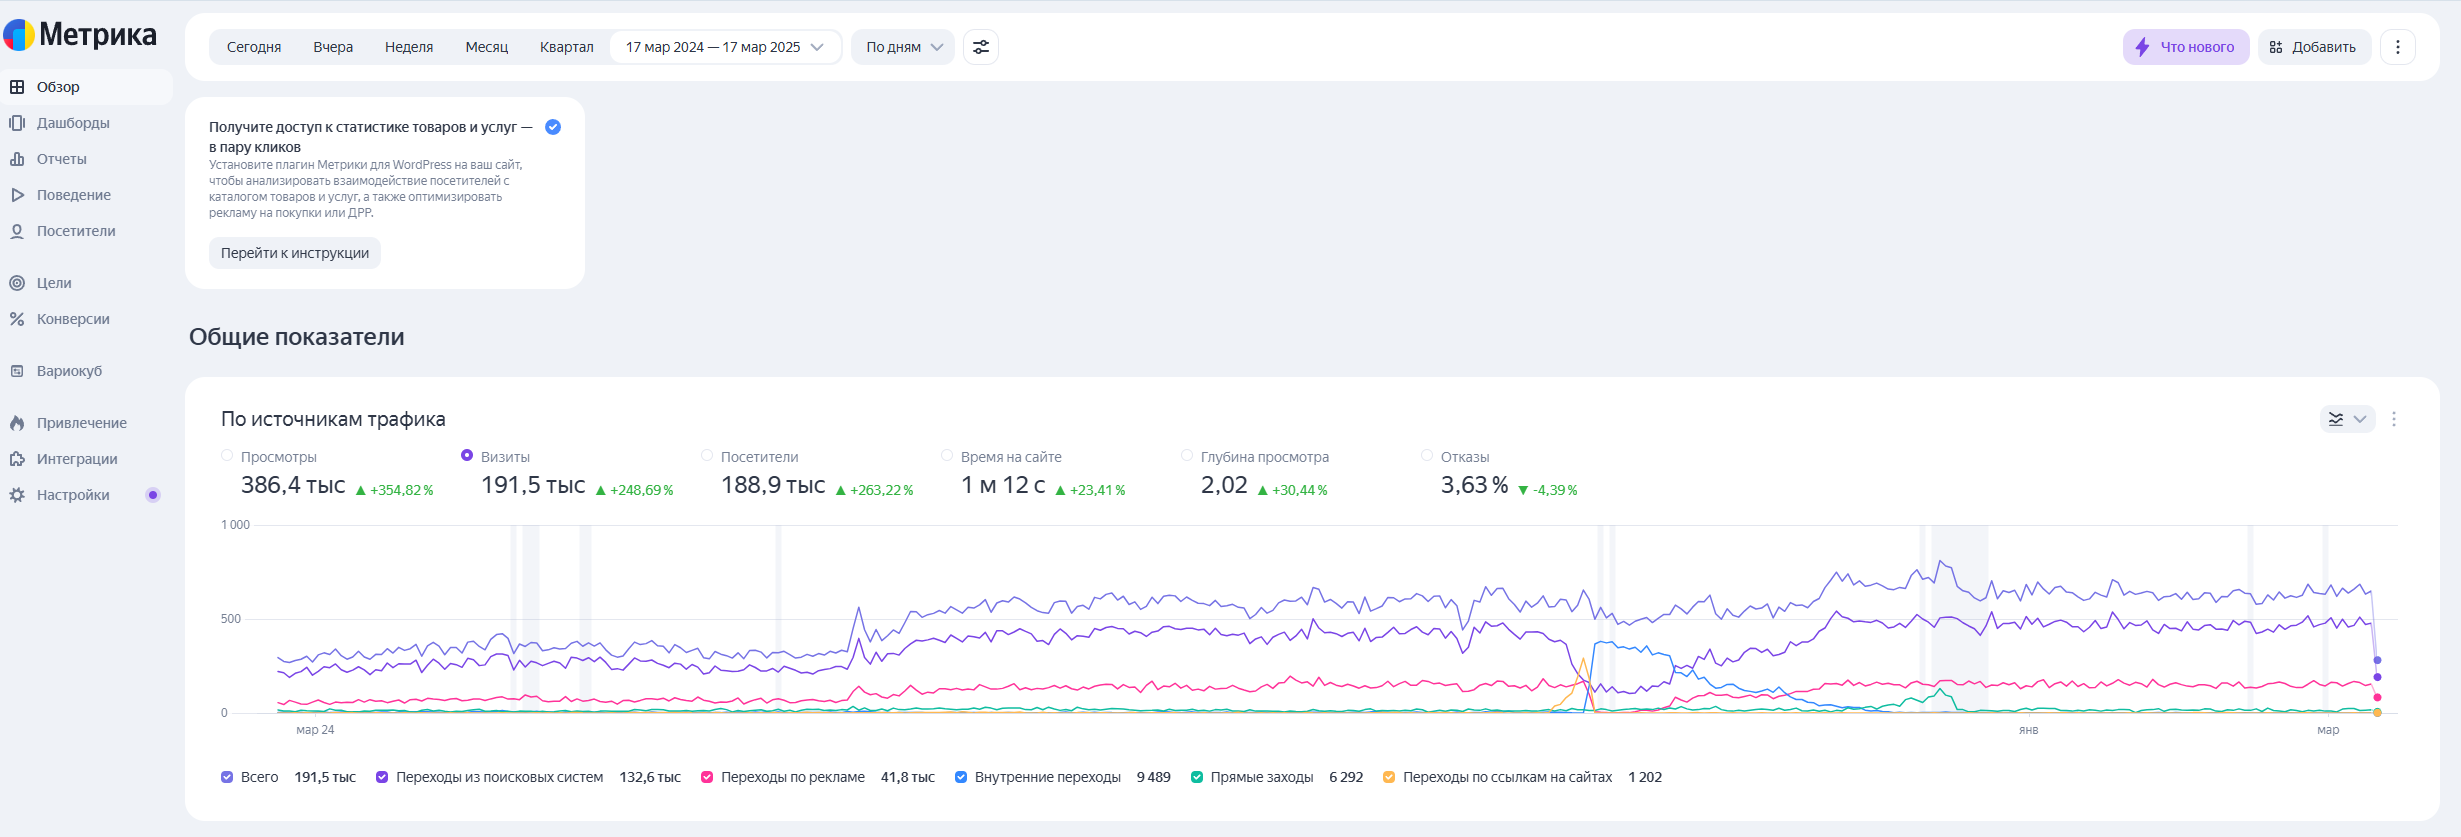The image size is (2461, 837).
Task: Dismiss banner using blue checkmark icon
Action: tap(553, 127)
